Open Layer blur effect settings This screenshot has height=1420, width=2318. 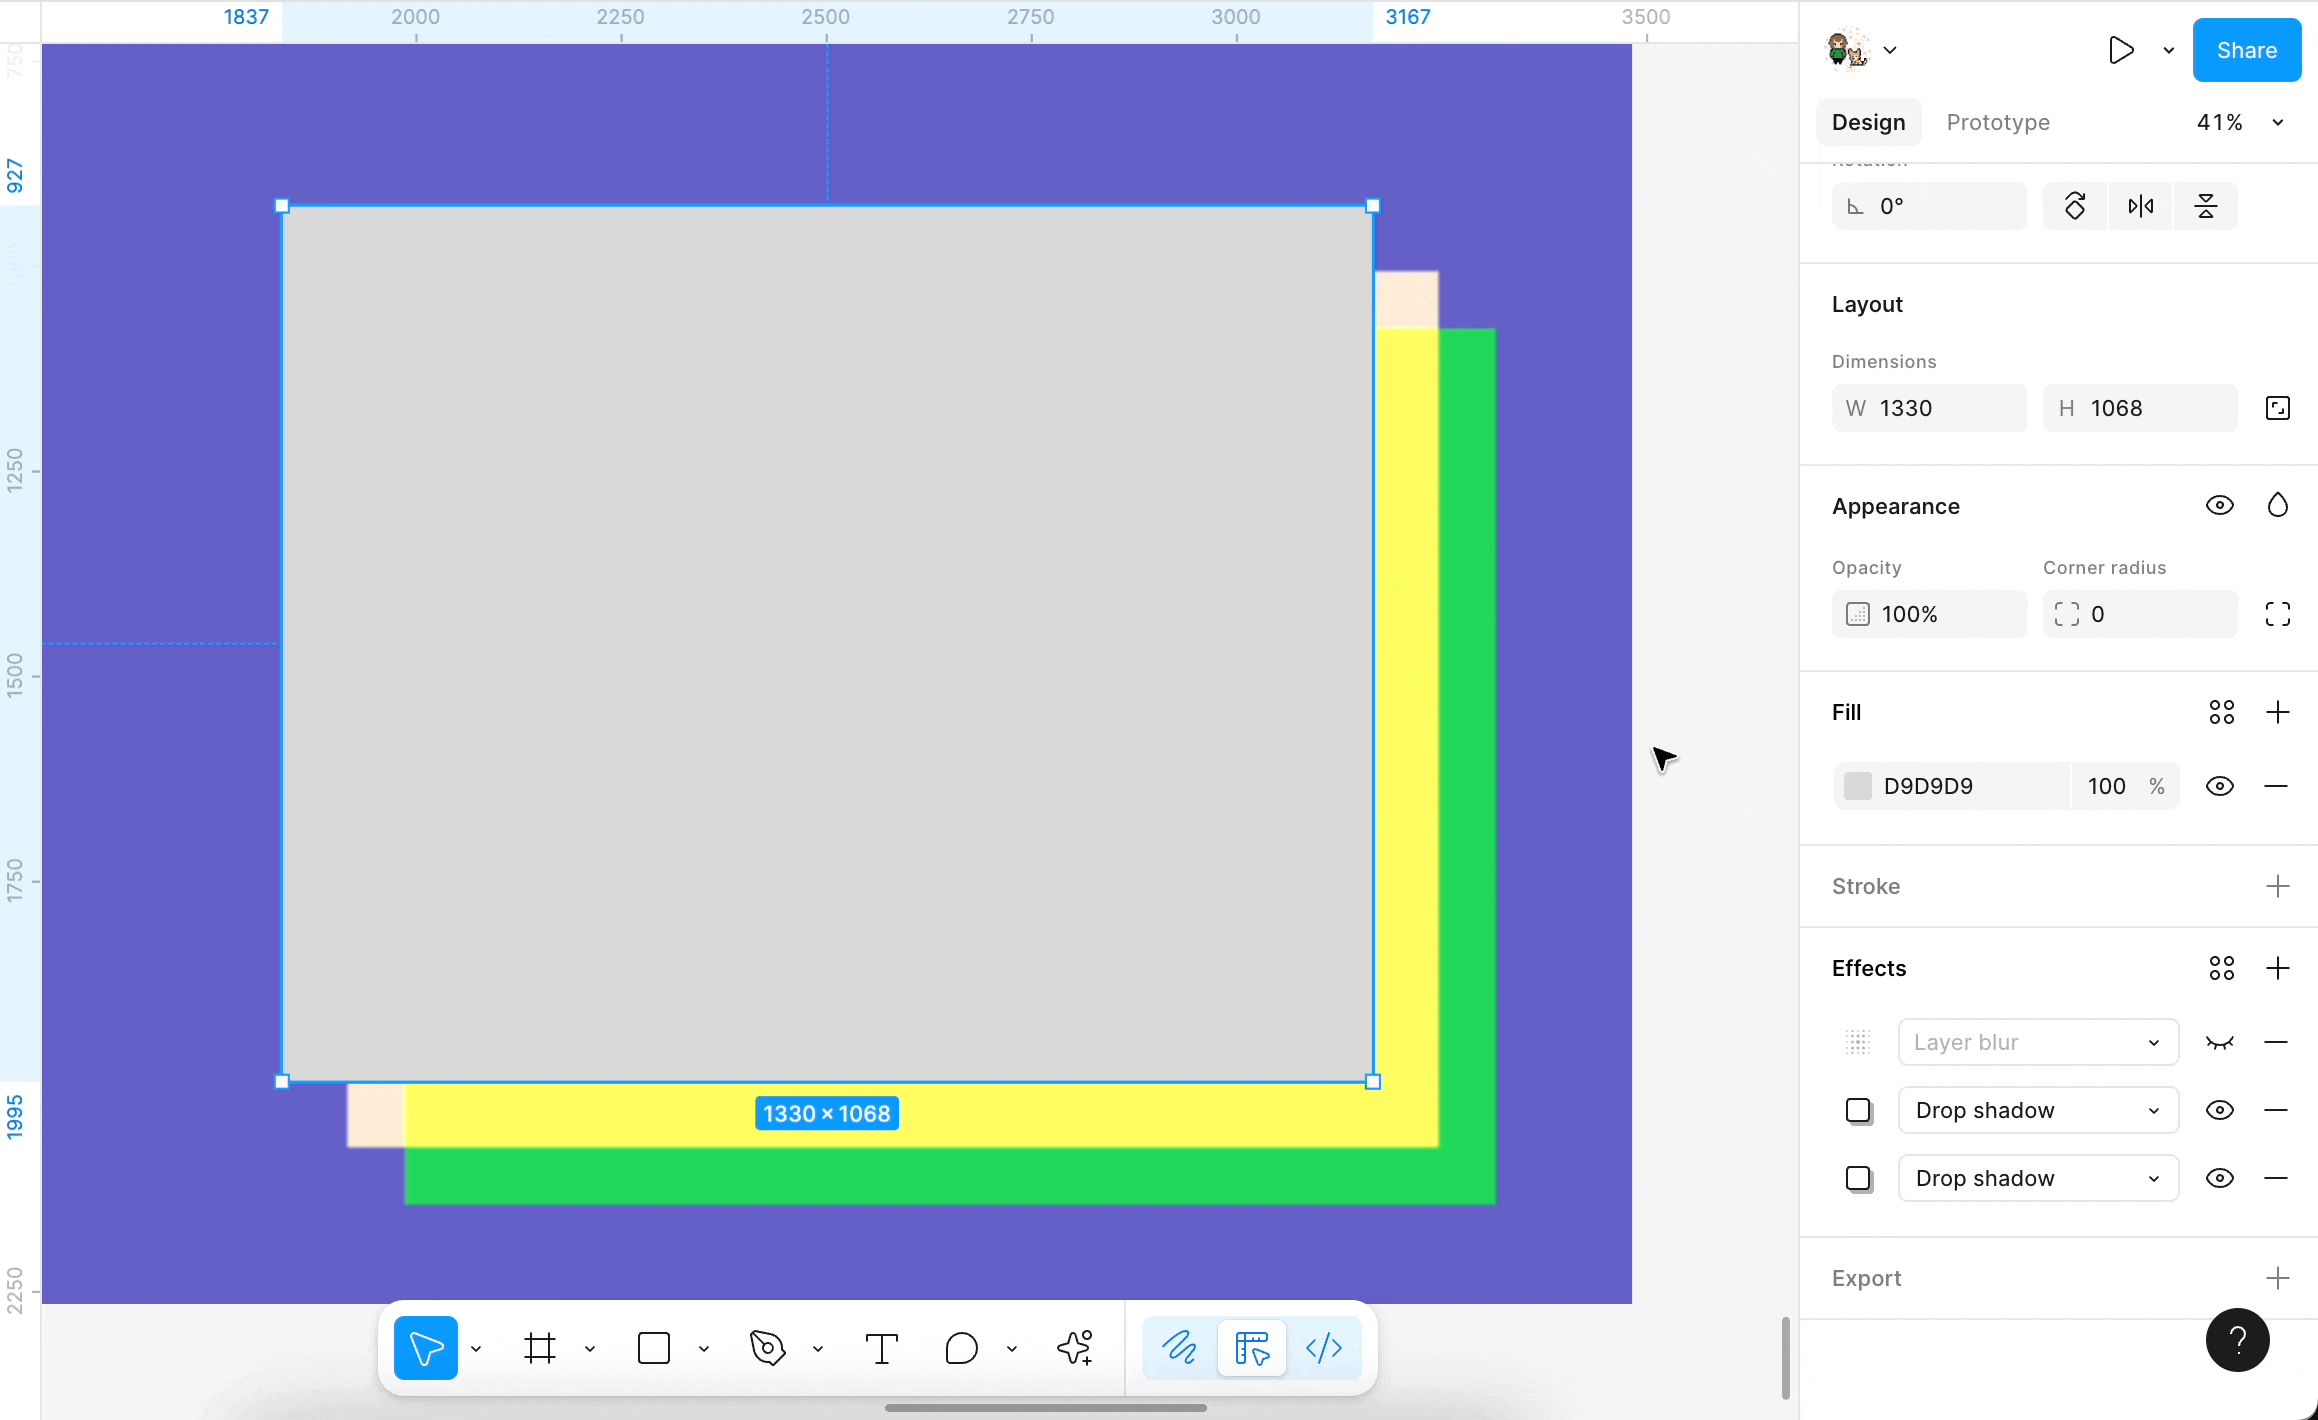point(1858,1042)
